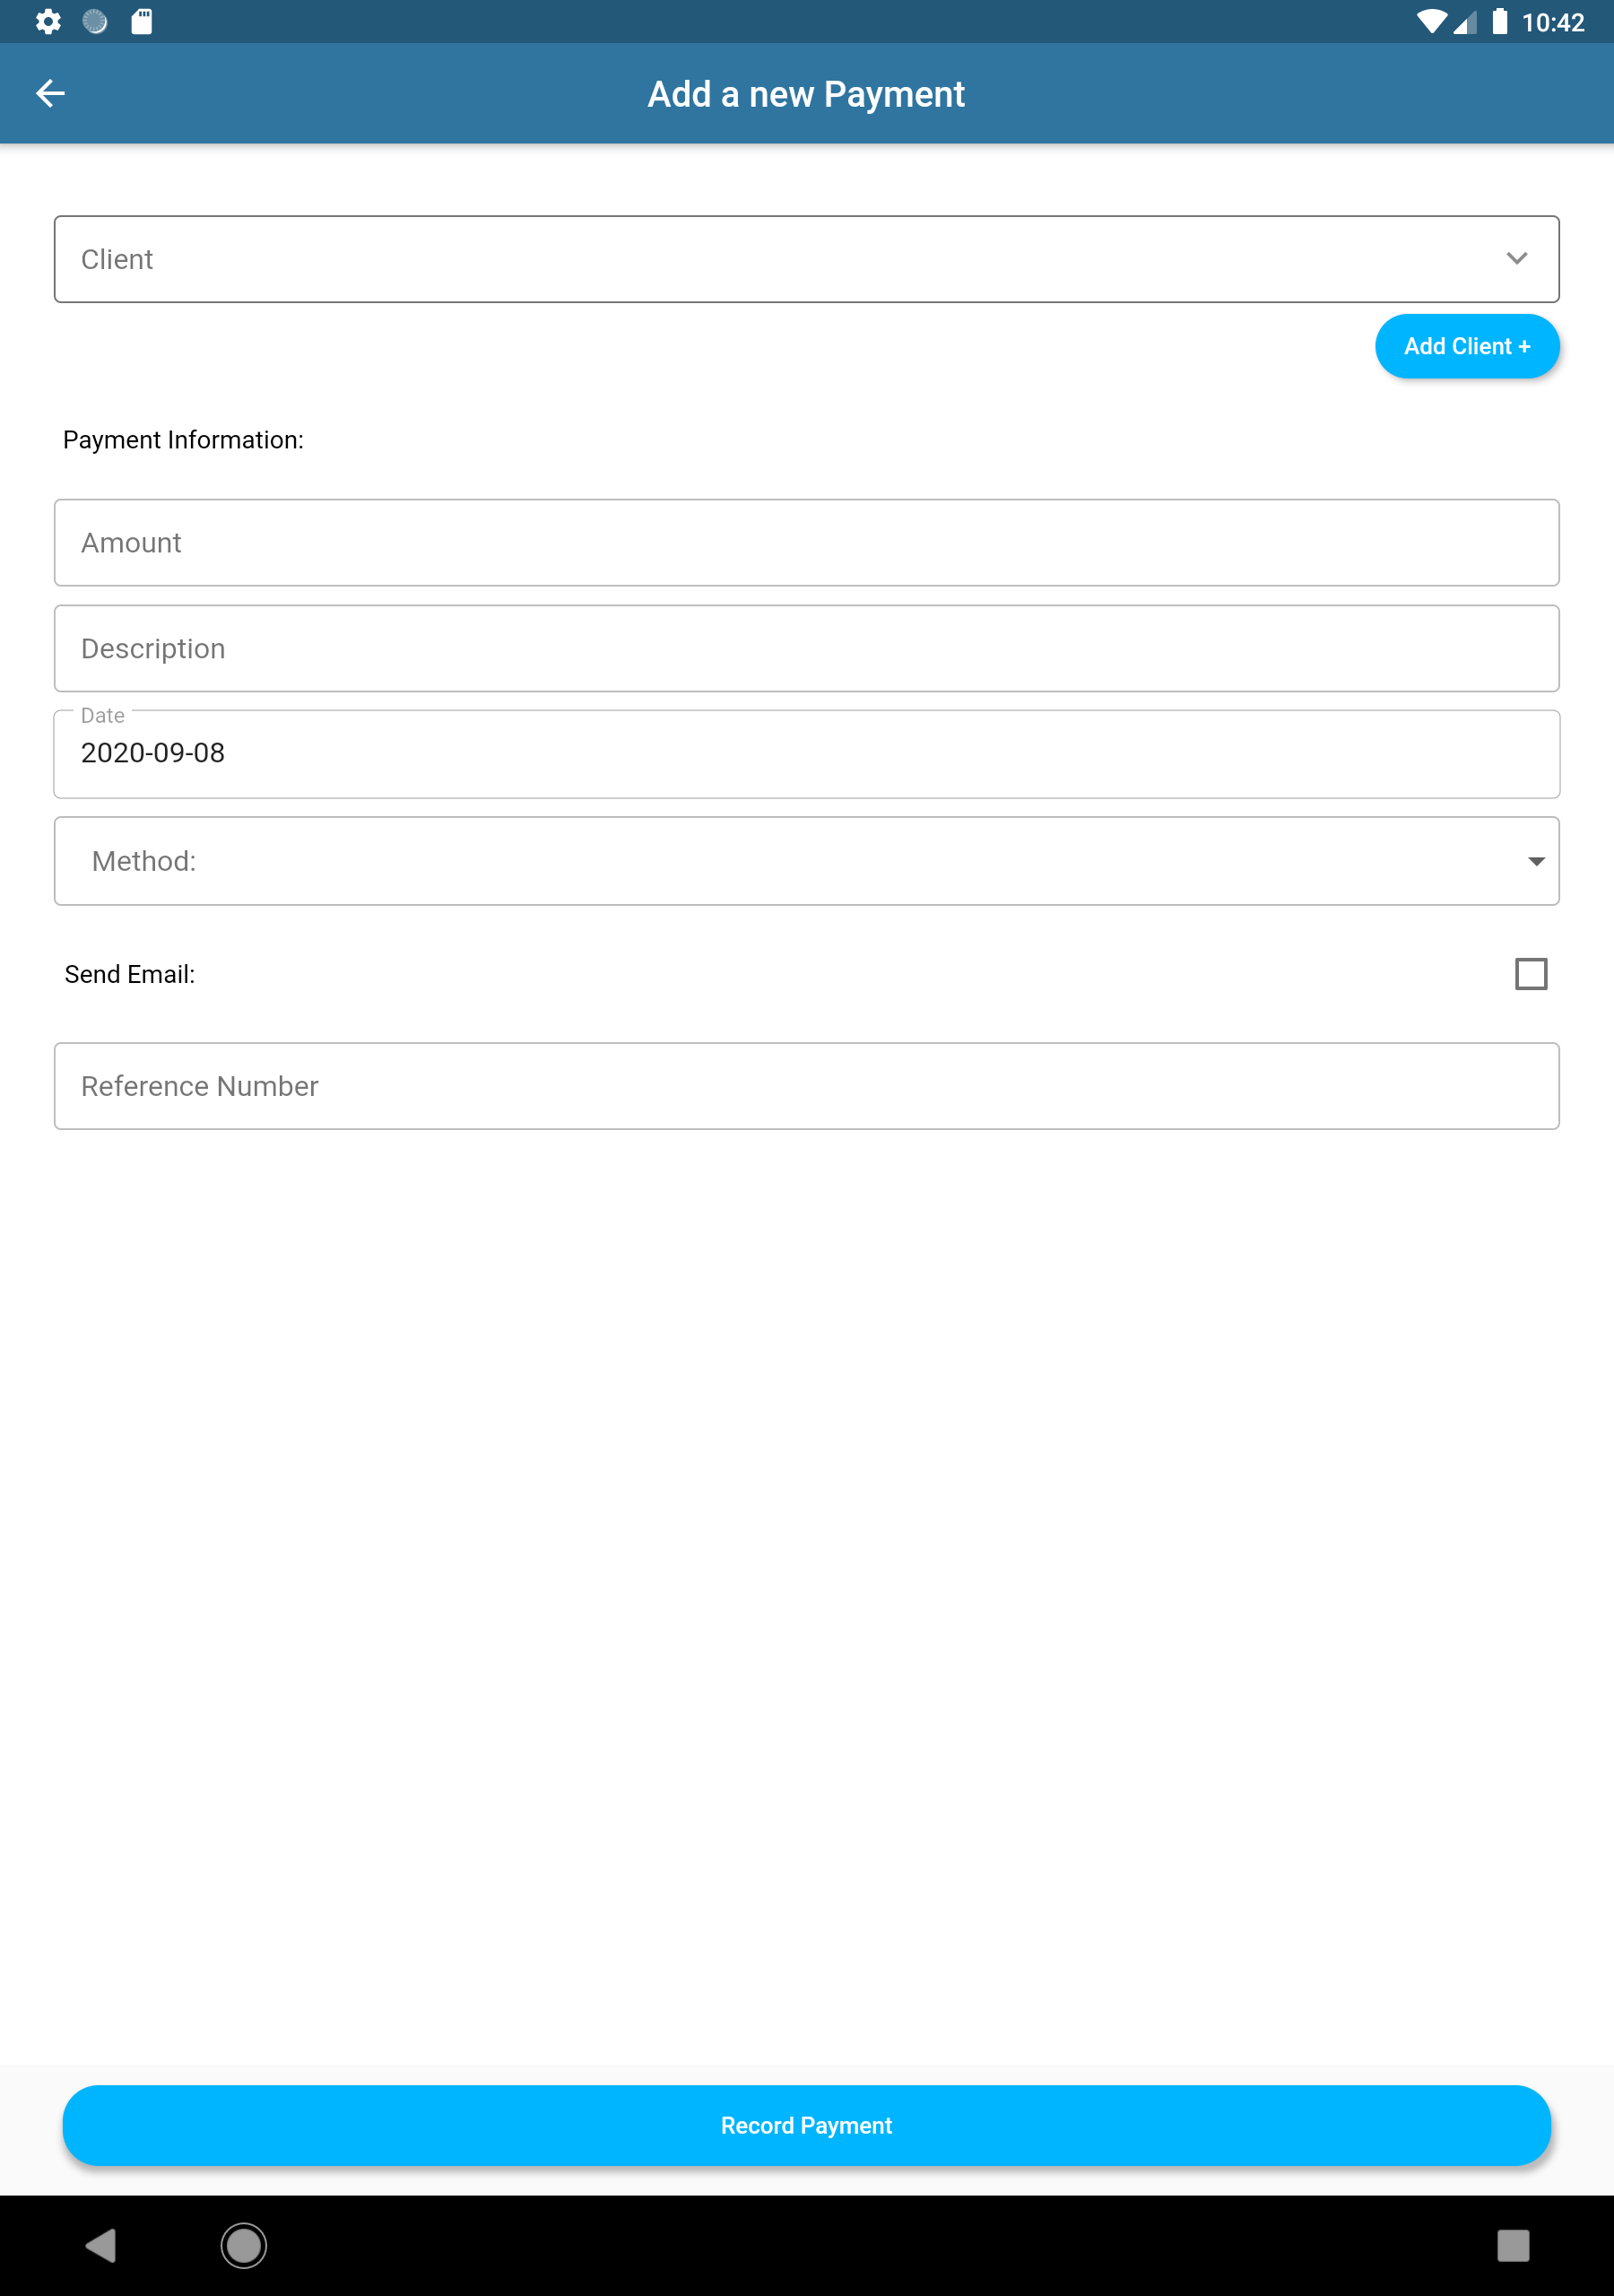Viewport: 1614px width, 2296px height.
Task: Select the Reference Number field
Action: tap(806, 1086)
